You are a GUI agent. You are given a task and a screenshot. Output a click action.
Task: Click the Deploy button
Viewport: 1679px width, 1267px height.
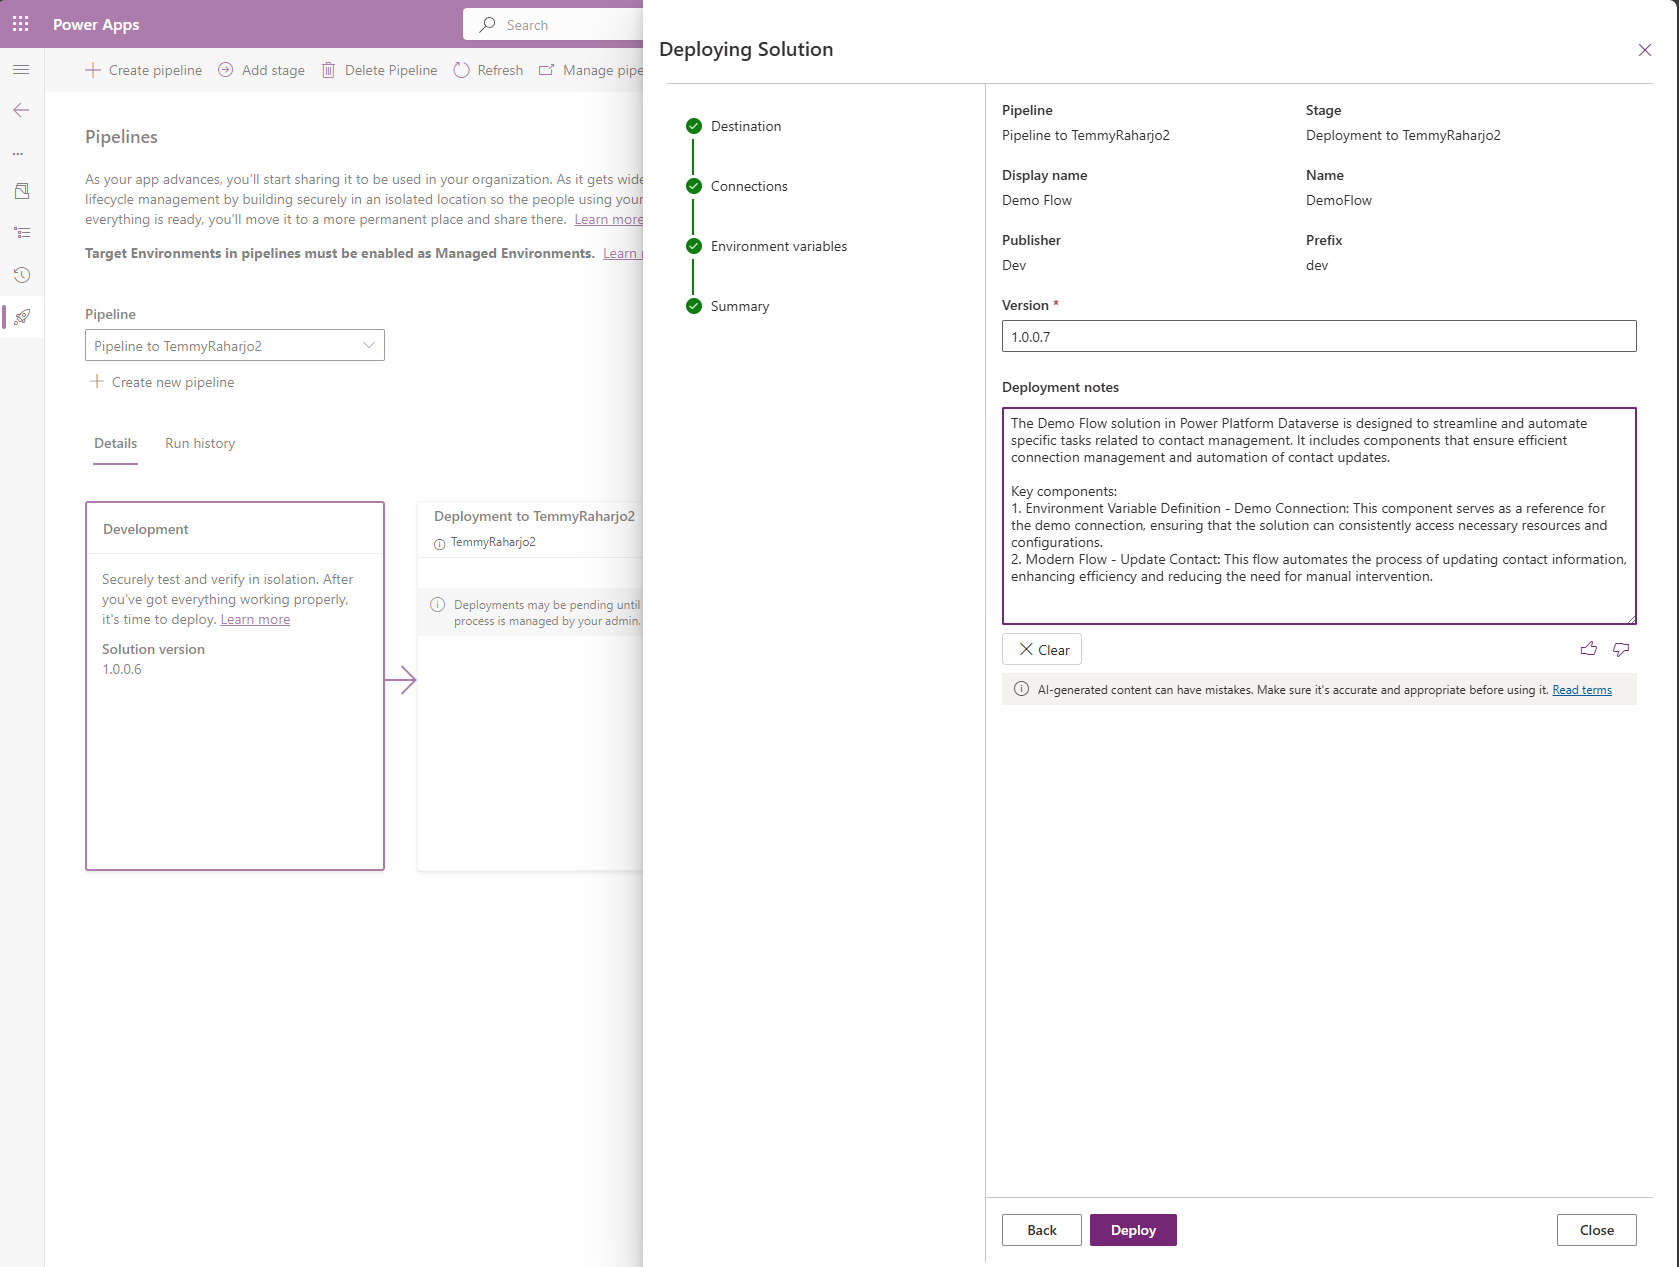[x=1133, y=1230]
